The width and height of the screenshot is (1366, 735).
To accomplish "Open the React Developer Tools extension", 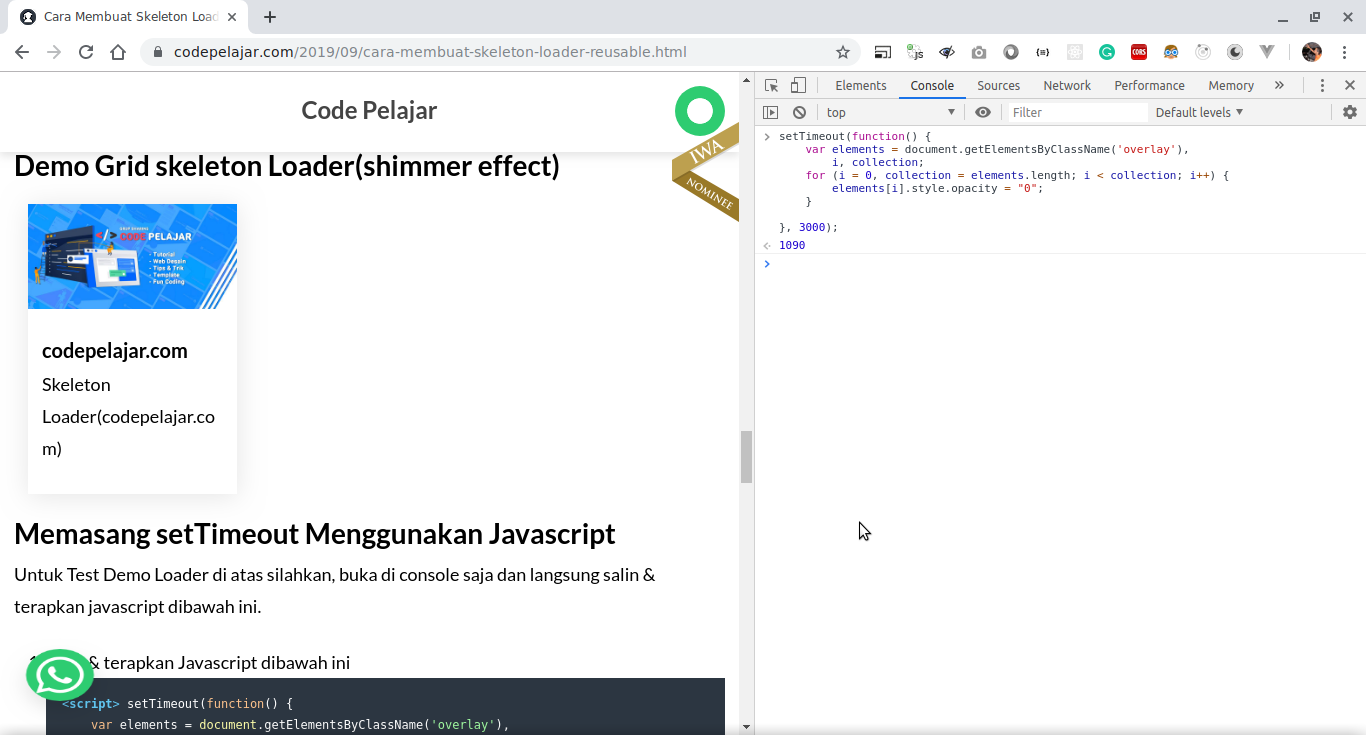I will [x=1075, y=52].
